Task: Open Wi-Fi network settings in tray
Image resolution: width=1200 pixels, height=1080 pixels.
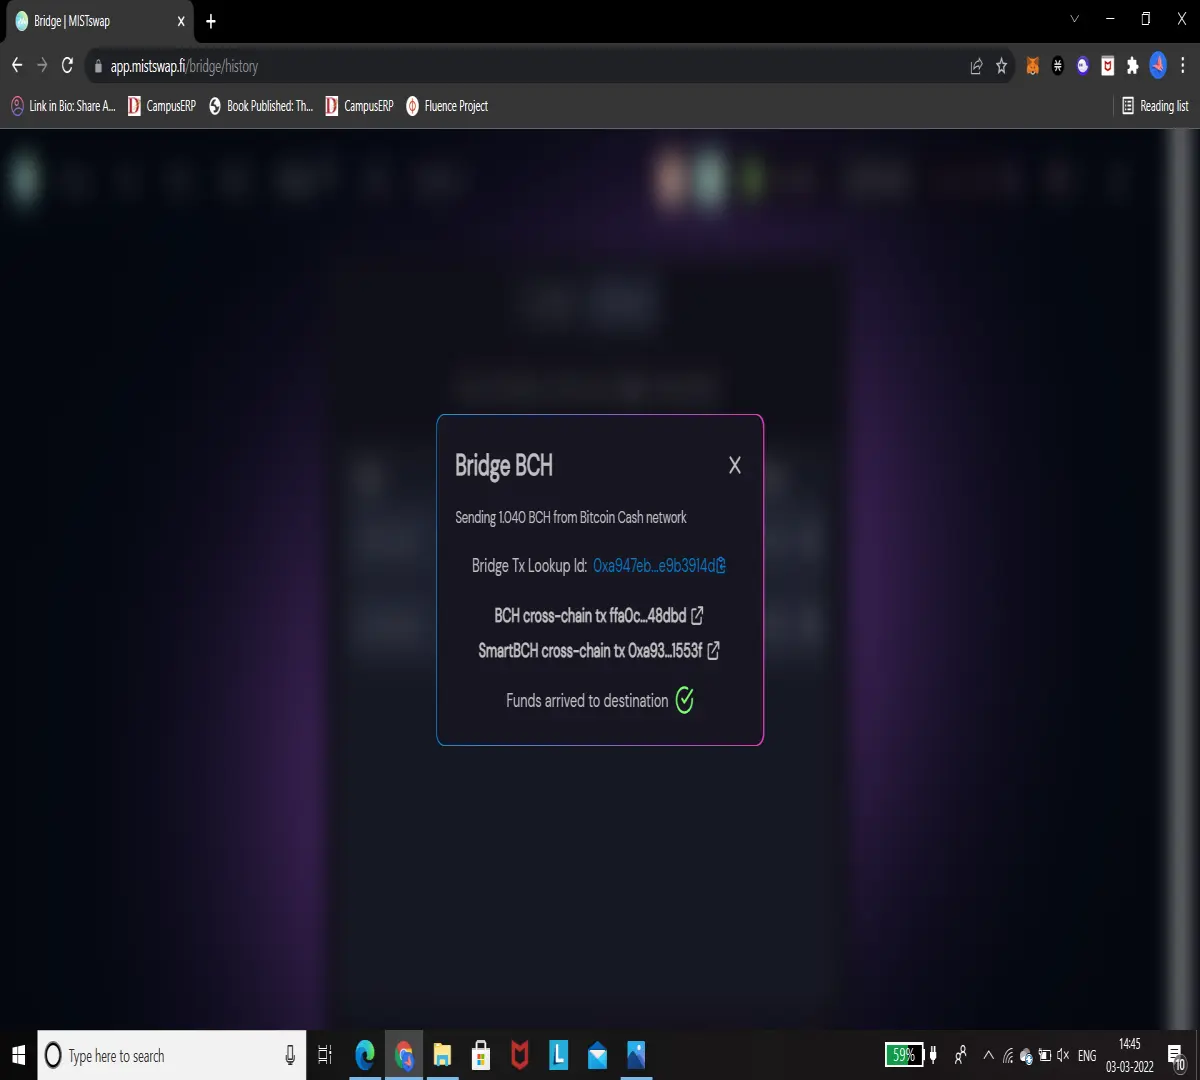Action: [1008, 1056]
